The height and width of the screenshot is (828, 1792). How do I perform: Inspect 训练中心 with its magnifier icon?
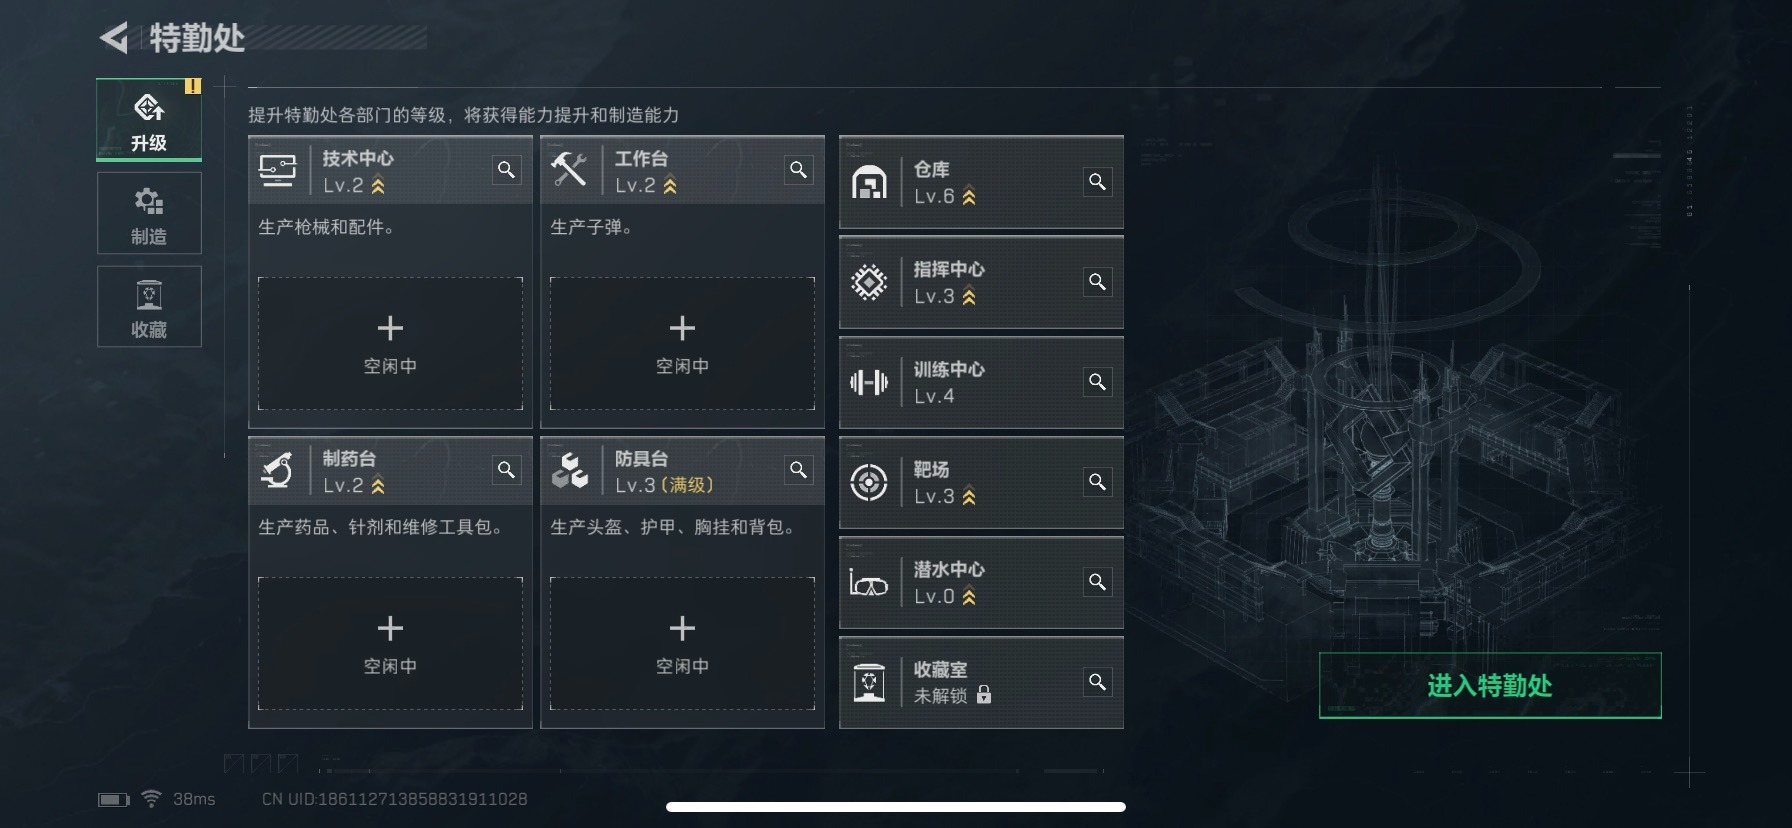click(x=1097, y=382)
